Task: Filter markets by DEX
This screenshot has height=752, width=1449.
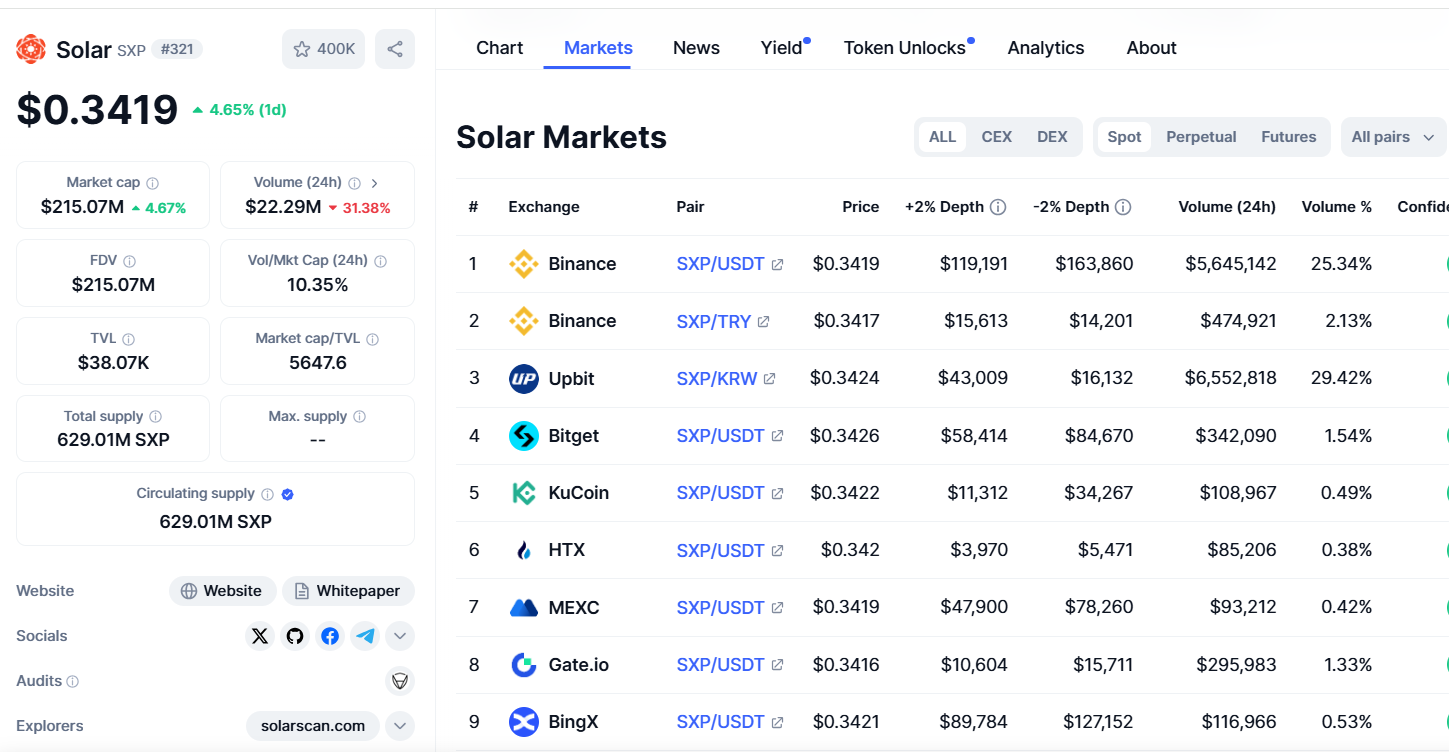Action: coord(1052,137)
